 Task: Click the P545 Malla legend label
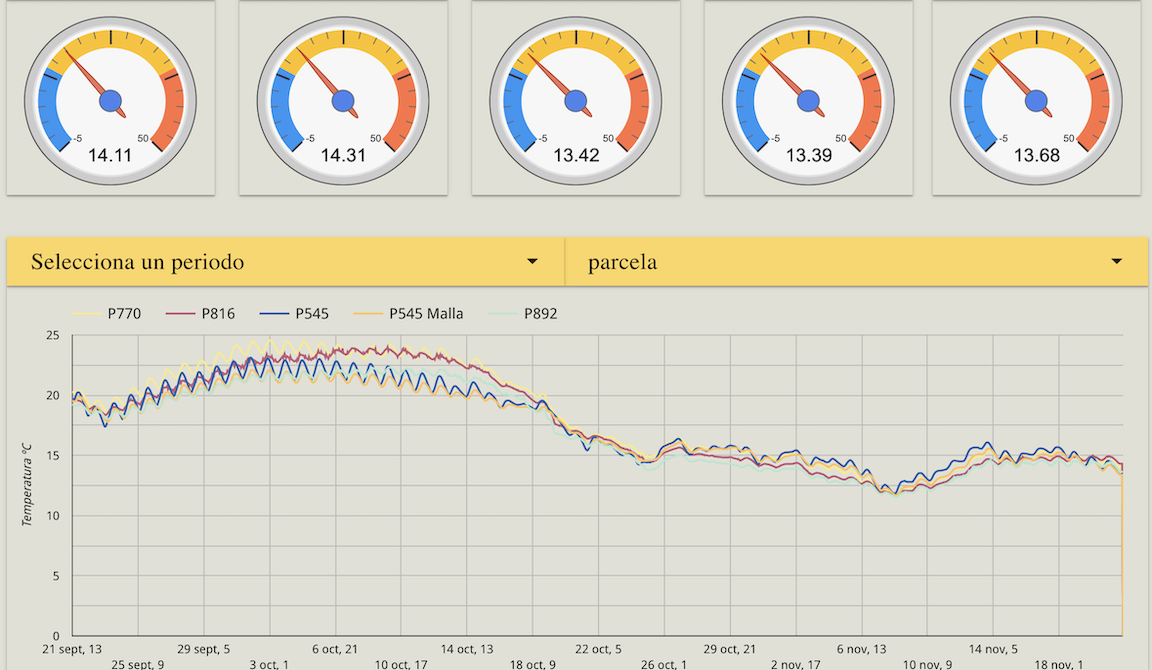pos(426,314)
